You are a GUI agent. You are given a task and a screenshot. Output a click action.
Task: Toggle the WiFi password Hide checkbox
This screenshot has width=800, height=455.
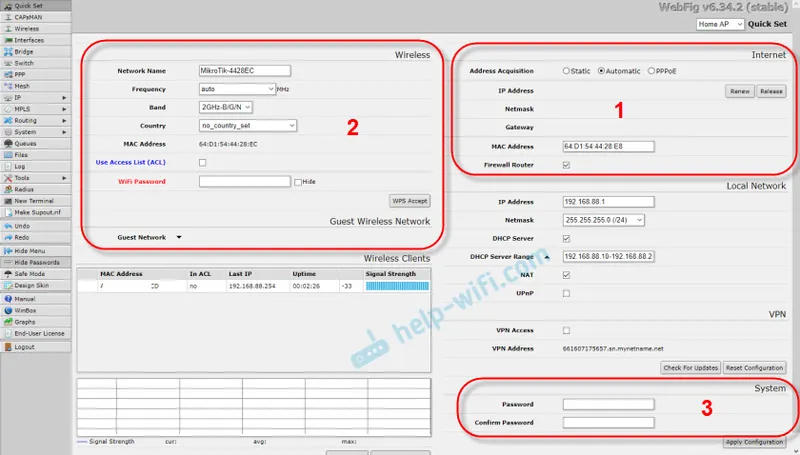(298, 182)
